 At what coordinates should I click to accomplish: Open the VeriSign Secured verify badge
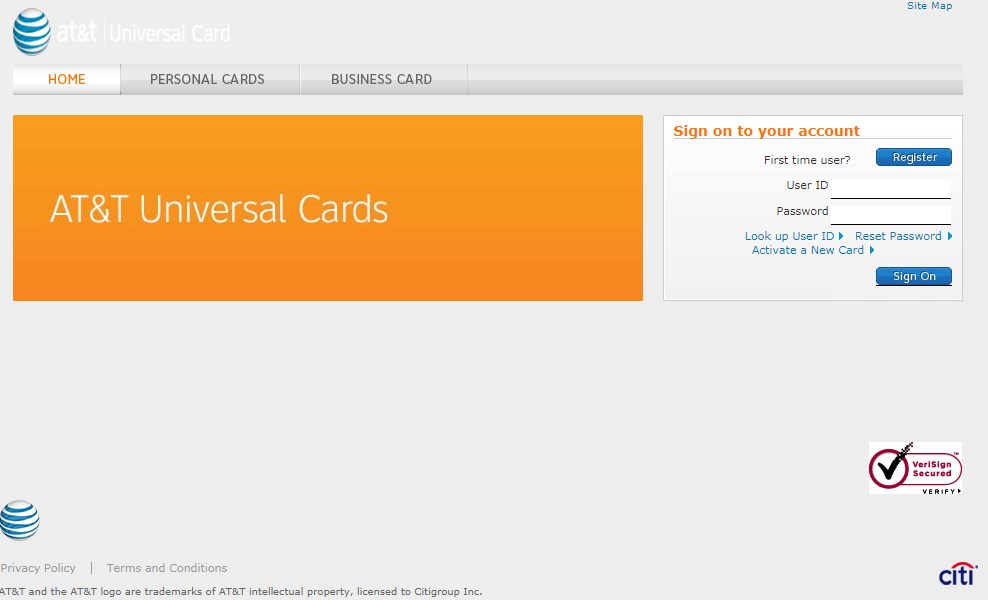(915, 468)
